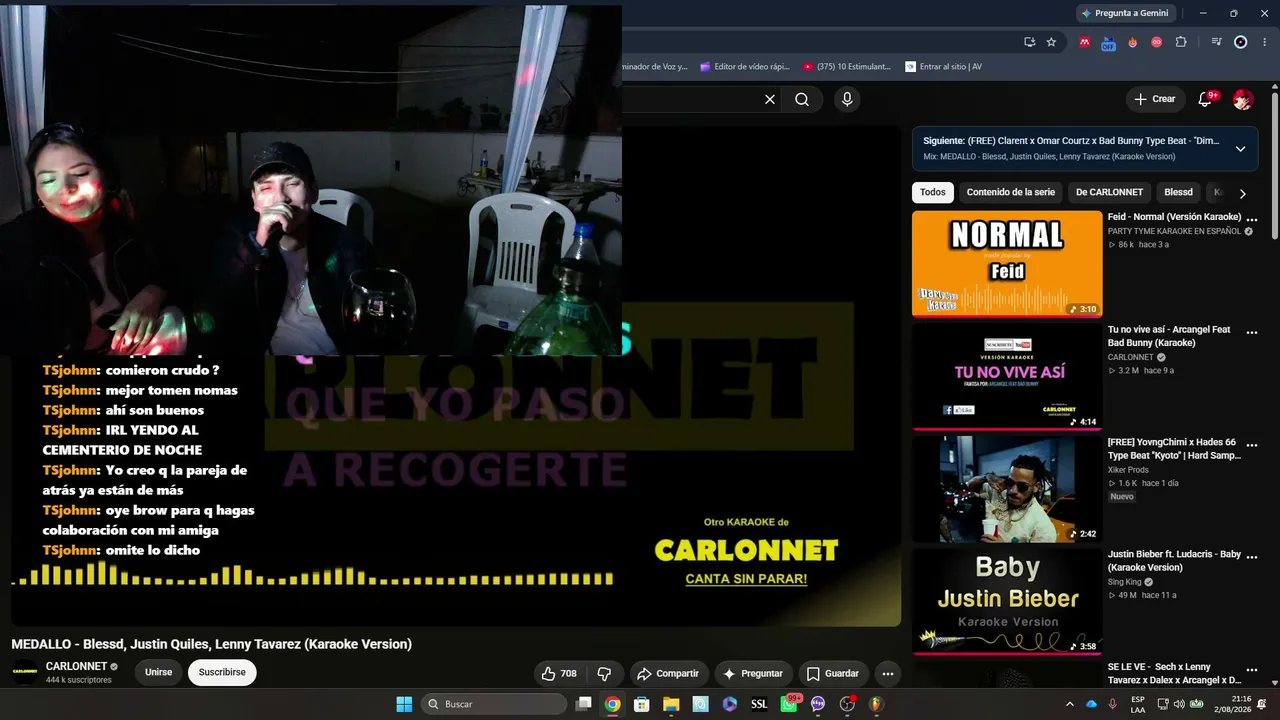
Task: Open Chrome from the taskbar
Action: point(612,704)
